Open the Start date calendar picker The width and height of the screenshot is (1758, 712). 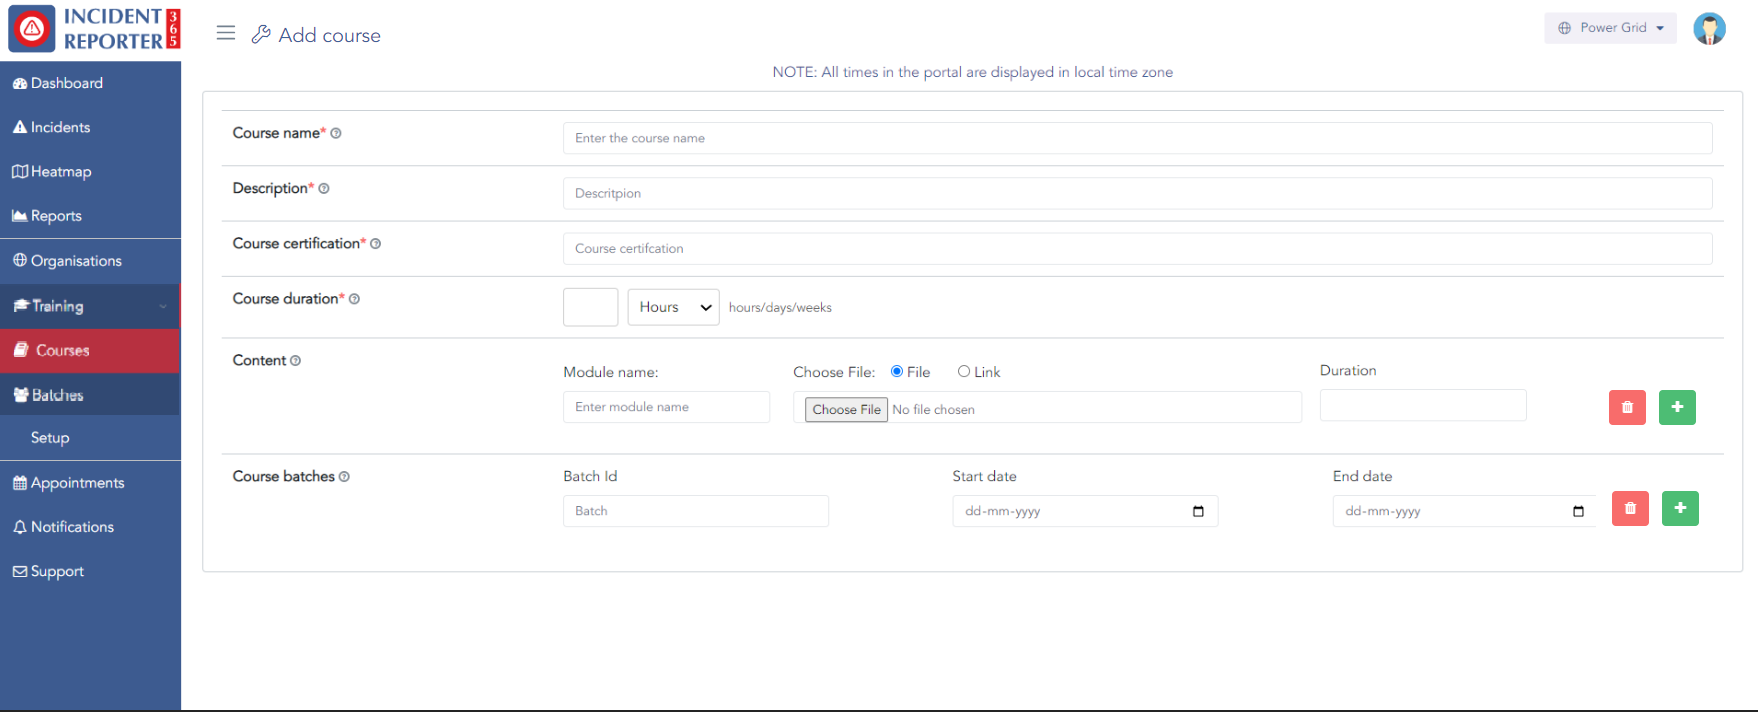(x=1198, y=512)
